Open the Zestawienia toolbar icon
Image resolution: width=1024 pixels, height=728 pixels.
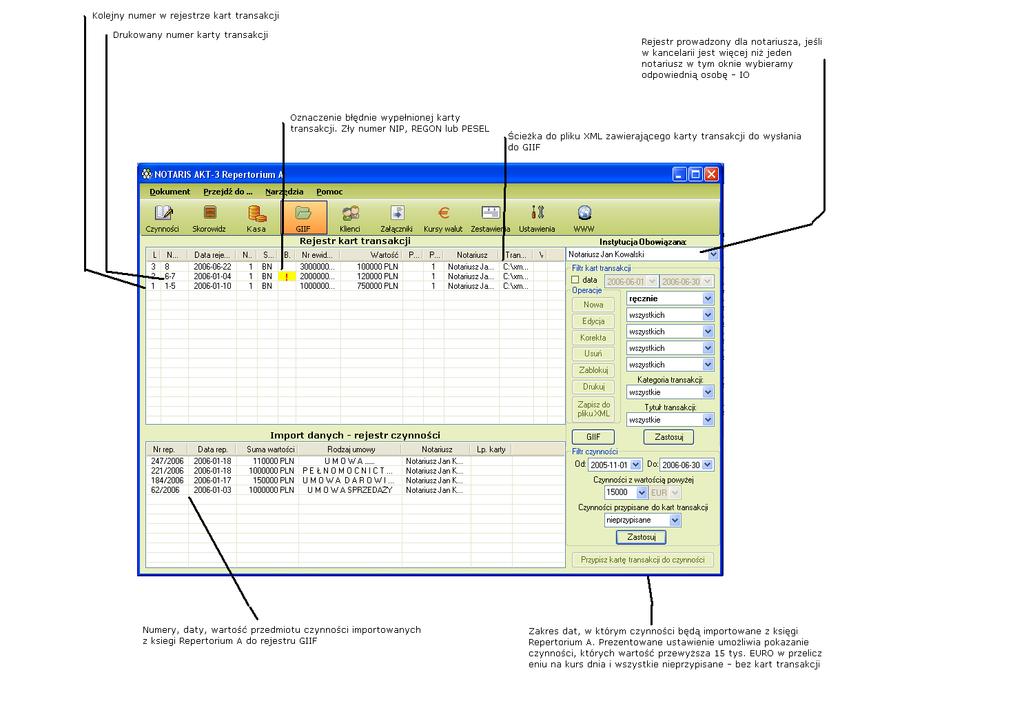pyautogui.click(x=490, y=217)
